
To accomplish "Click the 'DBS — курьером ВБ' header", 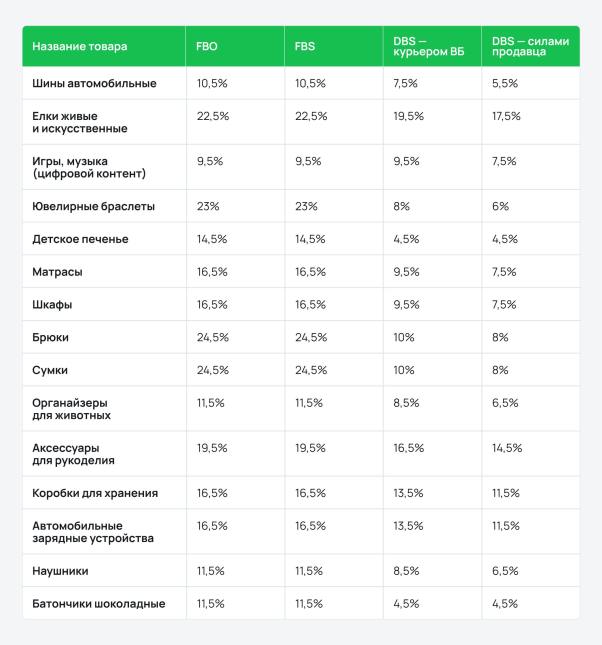I will pos(428,46).
